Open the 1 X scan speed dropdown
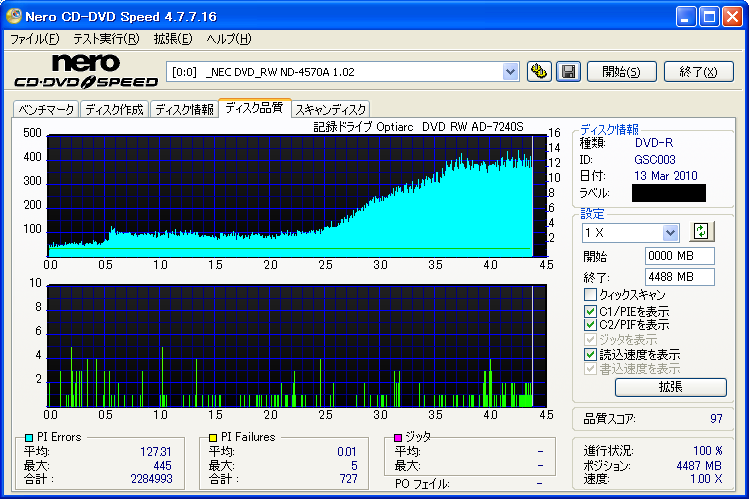Image resolution: width=749 pixels, height=499 pixels. pyautogui.click(x=670, y=233)
